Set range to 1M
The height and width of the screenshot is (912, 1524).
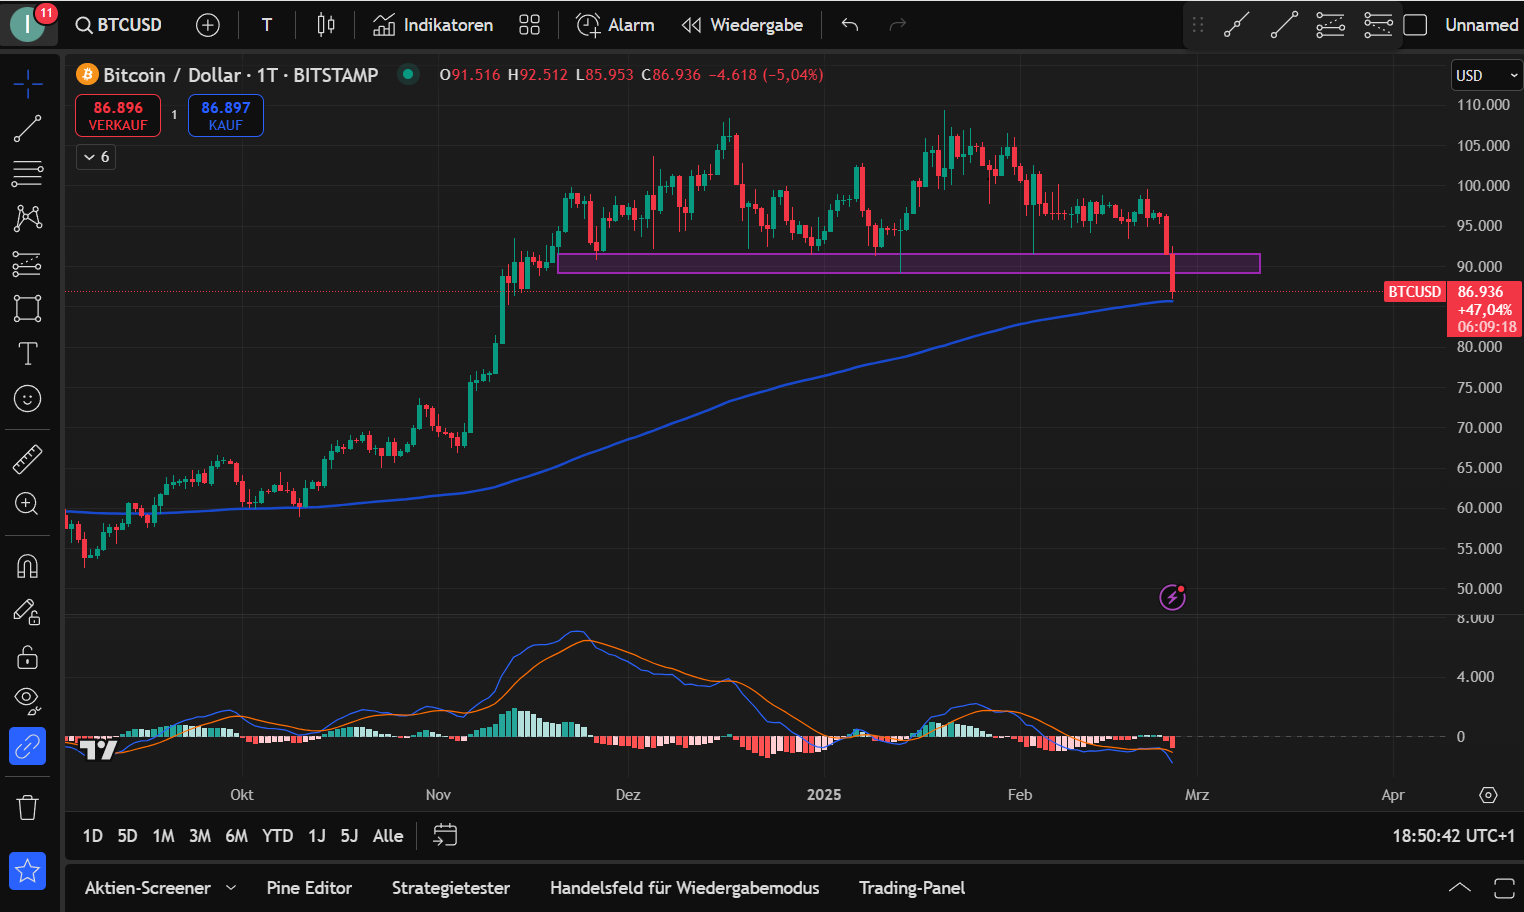pyautogui.click(x=163, y=836)
